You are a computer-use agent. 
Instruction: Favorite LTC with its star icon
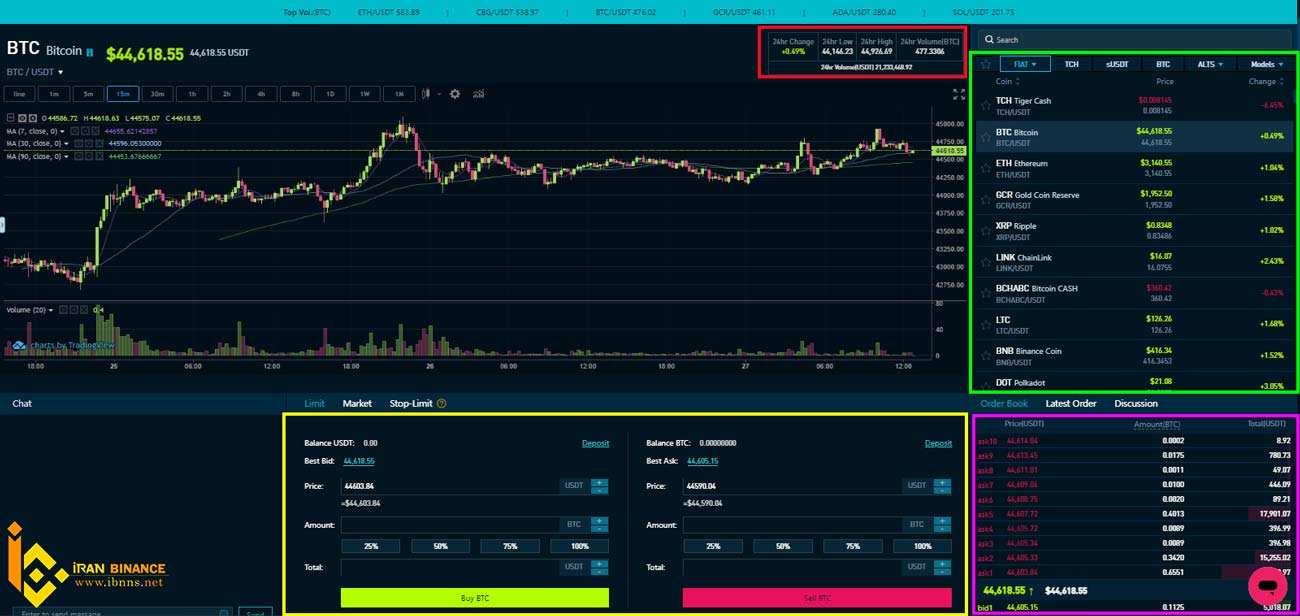[986, 324]
